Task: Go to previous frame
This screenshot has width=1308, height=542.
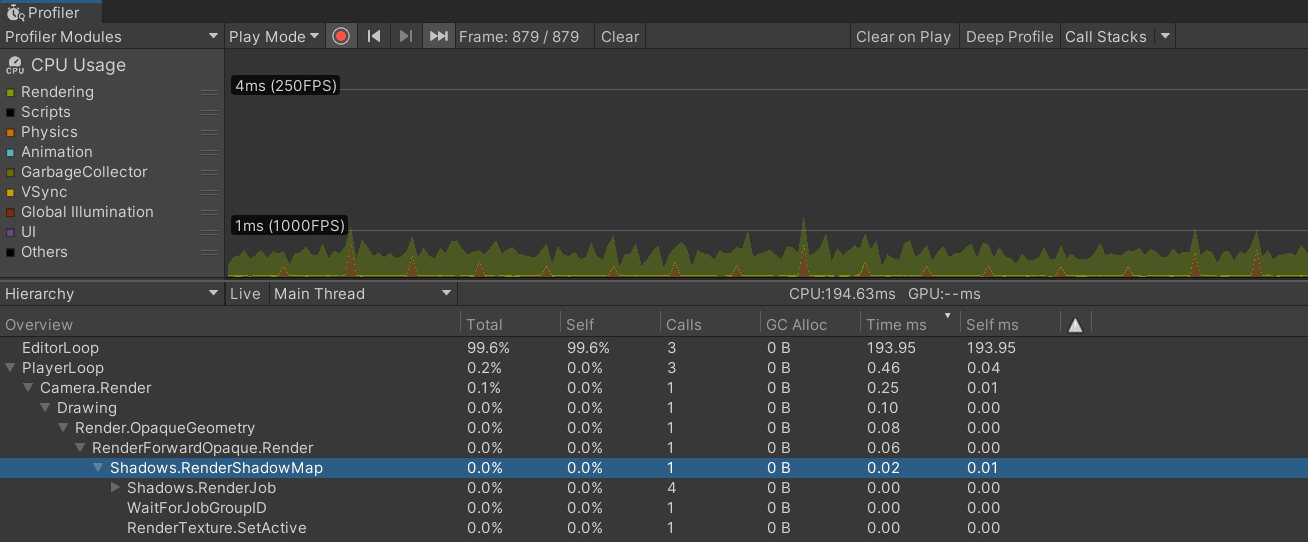Action: coord(374,36)
